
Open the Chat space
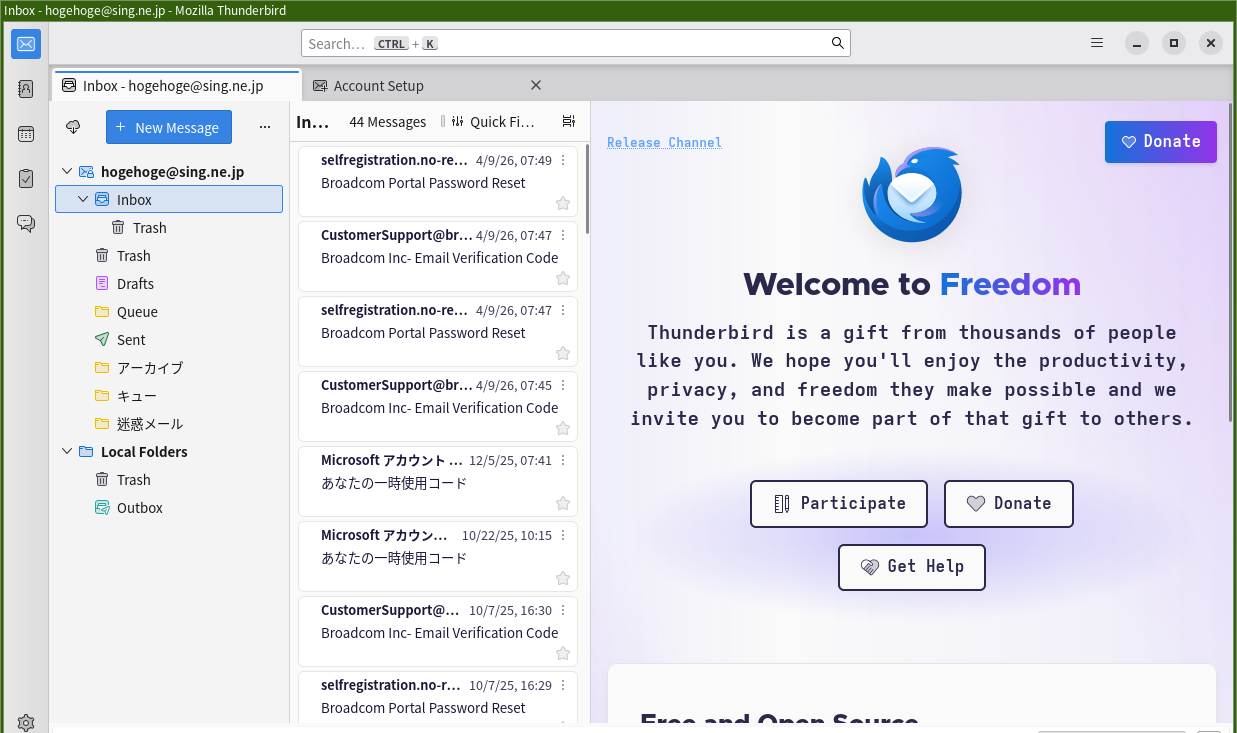(x=26, y=224)
